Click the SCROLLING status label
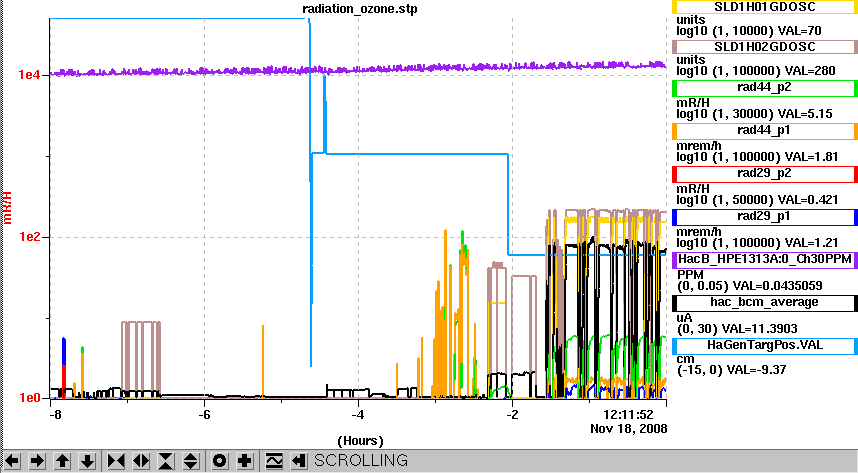 click(361, 460)
